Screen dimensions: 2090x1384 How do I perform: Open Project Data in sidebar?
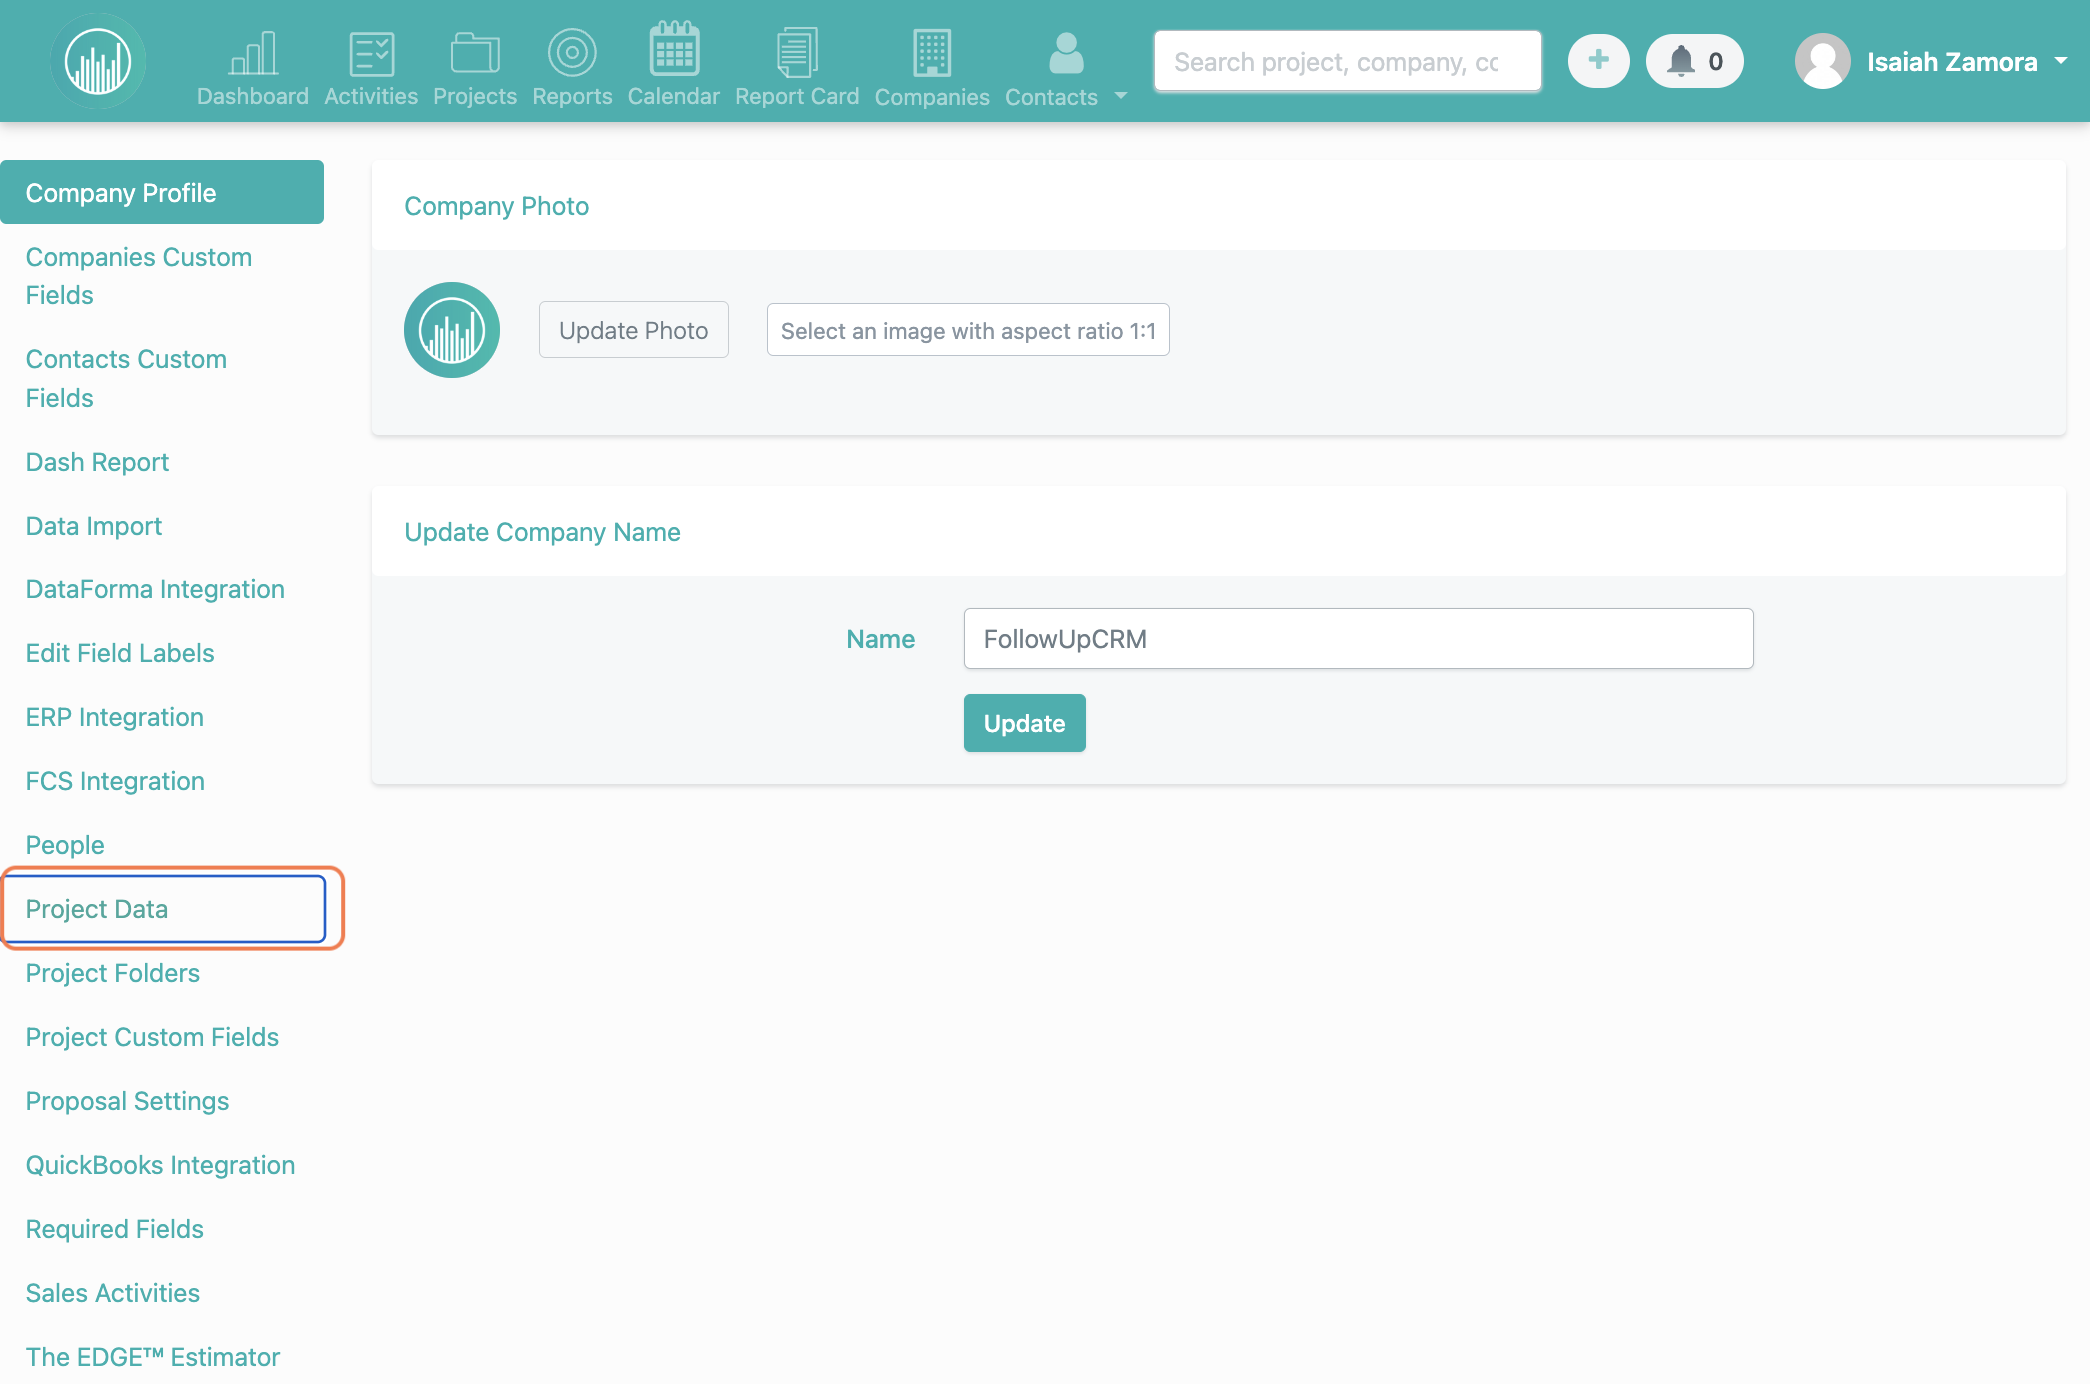tap(165, 909)
